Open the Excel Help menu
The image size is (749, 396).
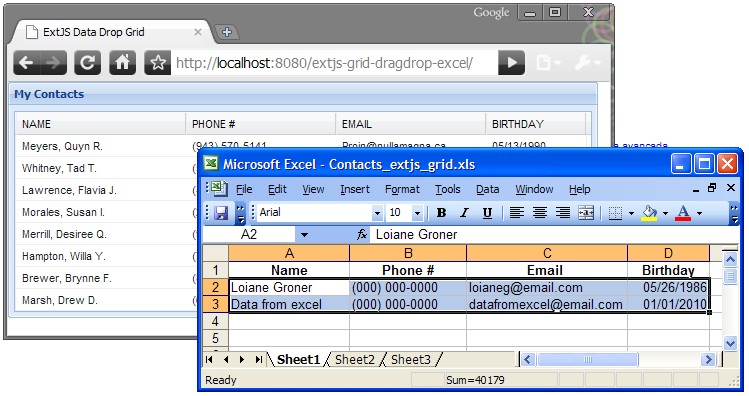coord(579,189)
